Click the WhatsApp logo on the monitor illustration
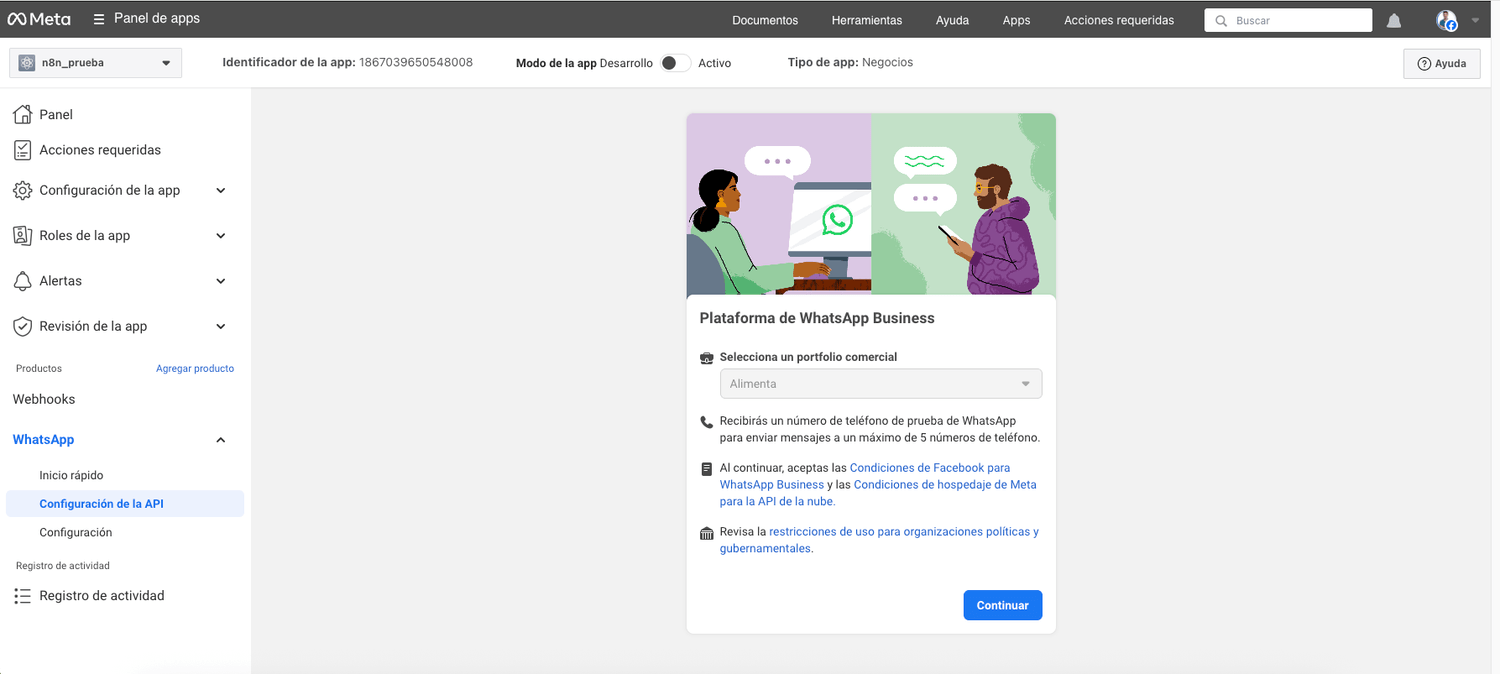Viewport: 1500px width, 674px height. (x=837, y=220)
